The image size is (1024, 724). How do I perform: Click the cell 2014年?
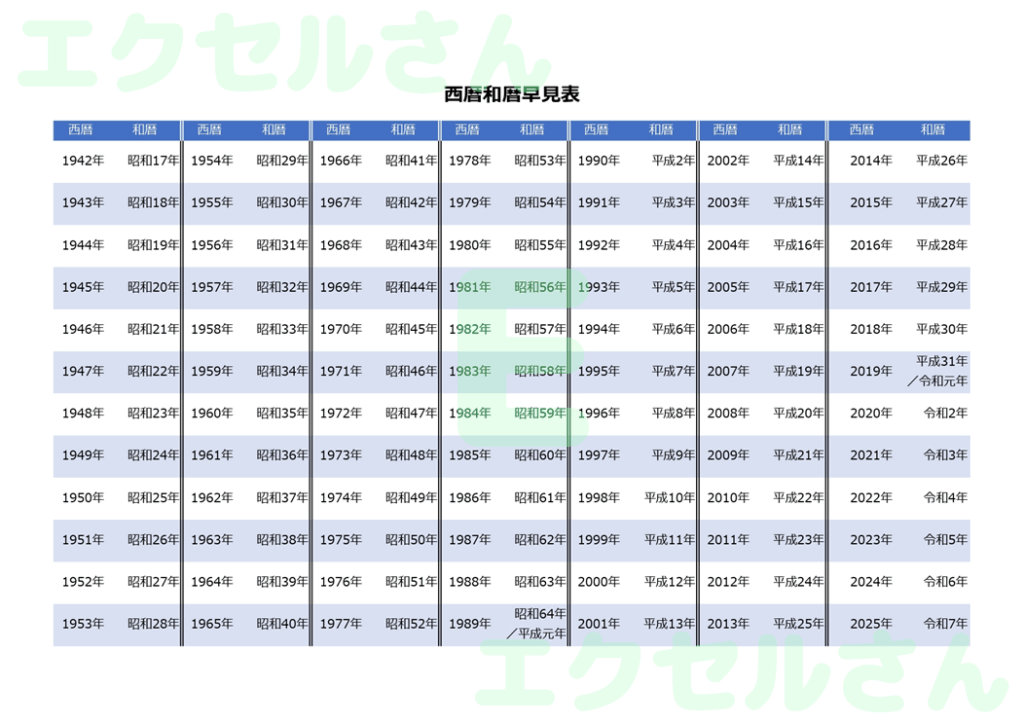click(871, 161)
